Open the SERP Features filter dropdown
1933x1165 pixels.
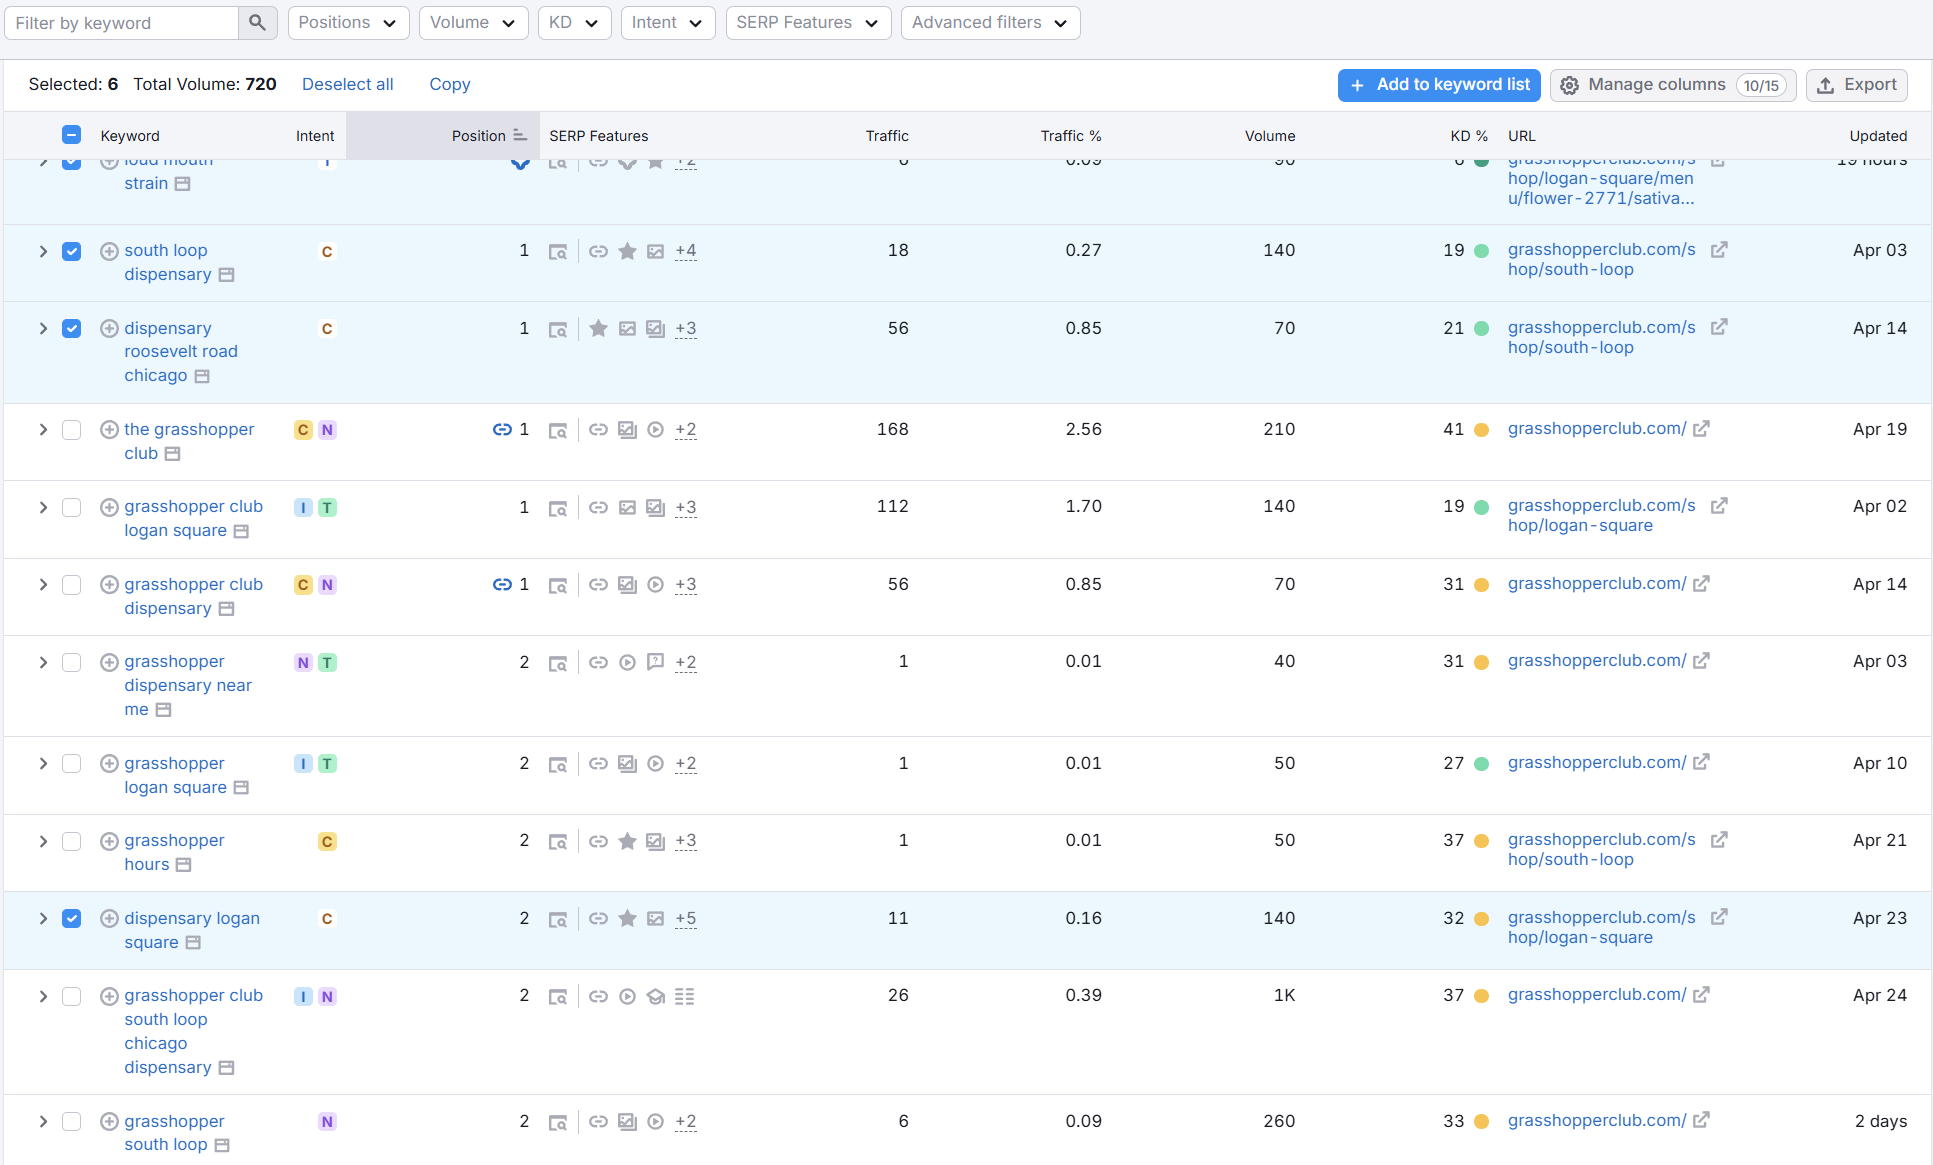[808, 22]
